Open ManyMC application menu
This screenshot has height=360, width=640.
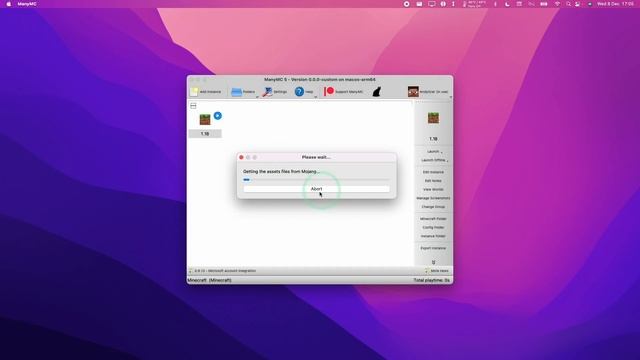pos(27,4)
